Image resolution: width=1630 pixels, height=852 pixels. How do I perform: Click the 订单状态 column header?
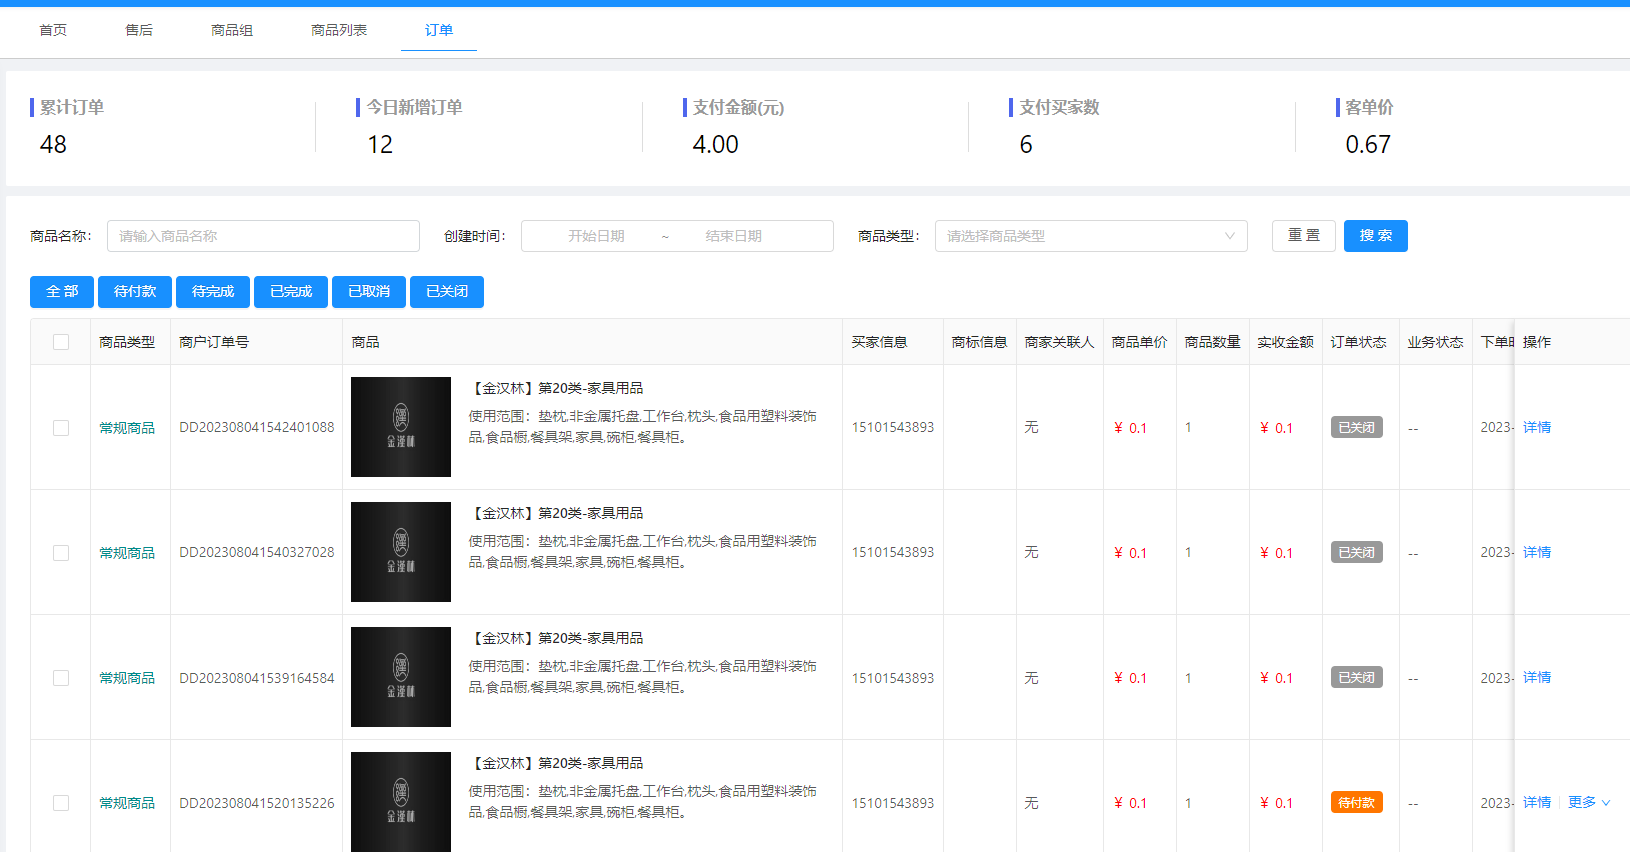[1358, 342]
